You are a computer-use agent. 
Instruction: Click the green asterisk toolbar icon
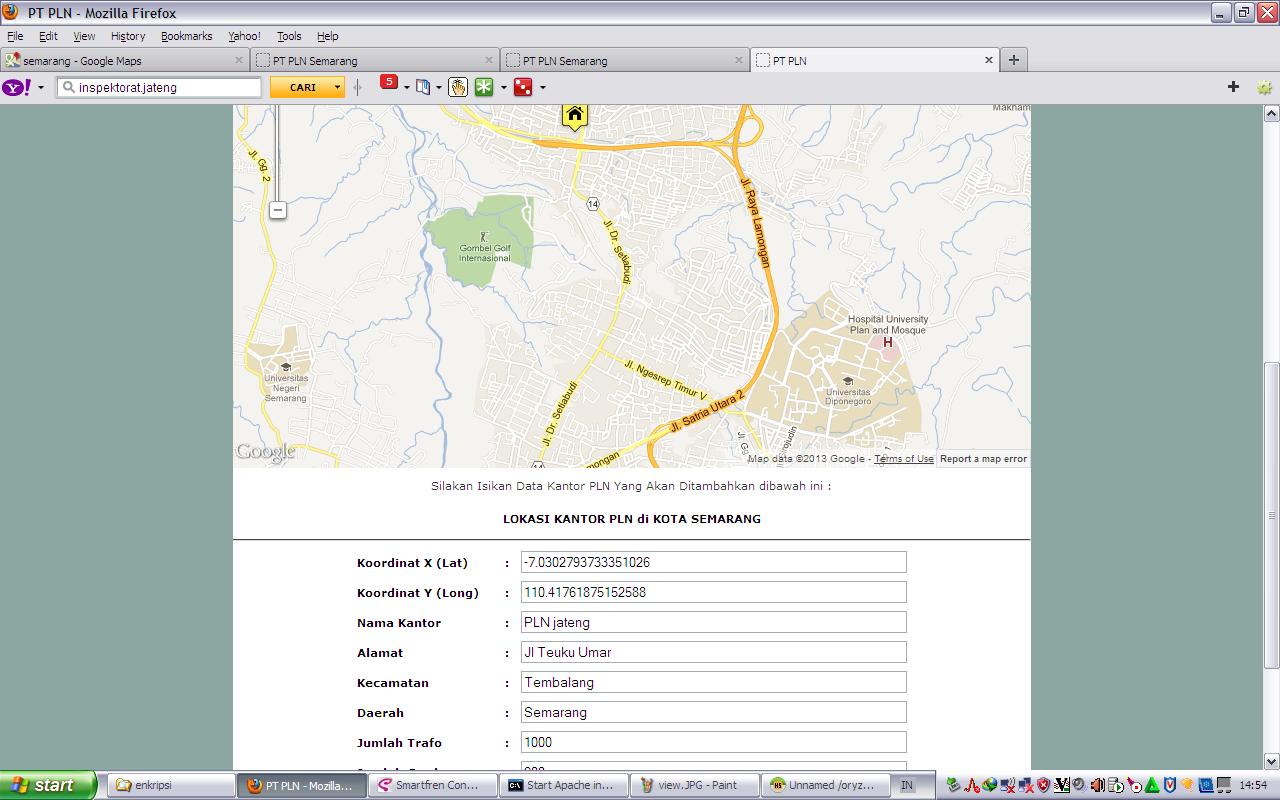click(x=484, y=87)
